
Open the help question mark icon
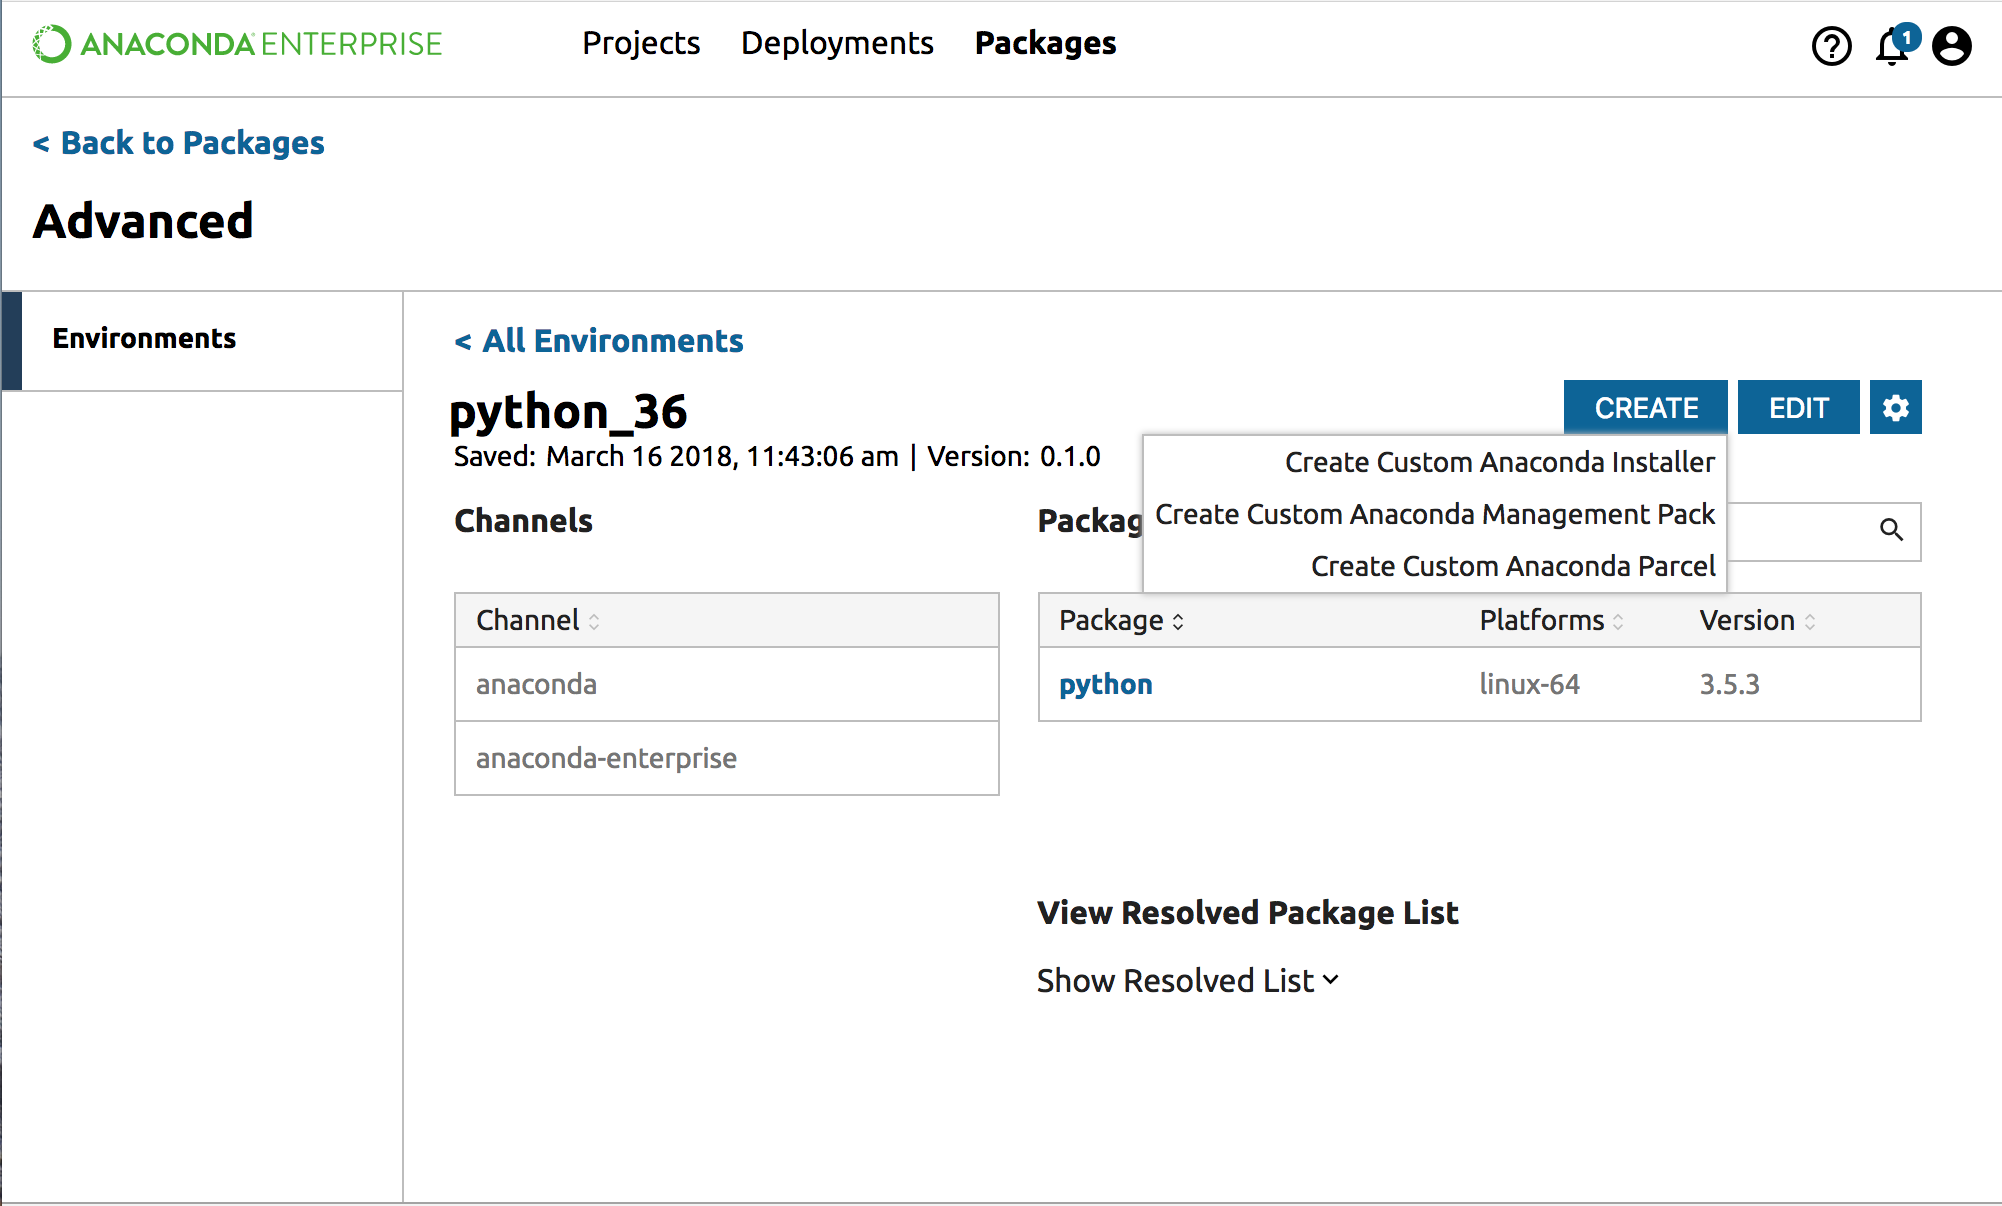pyautogui.click(x=1831, y=46)
